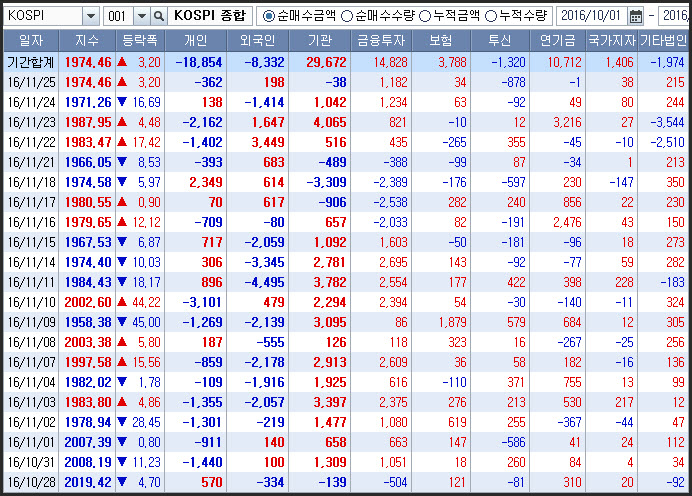
Task: Expand the 001 index code dropdown
Action: click(x=142, y=16)
